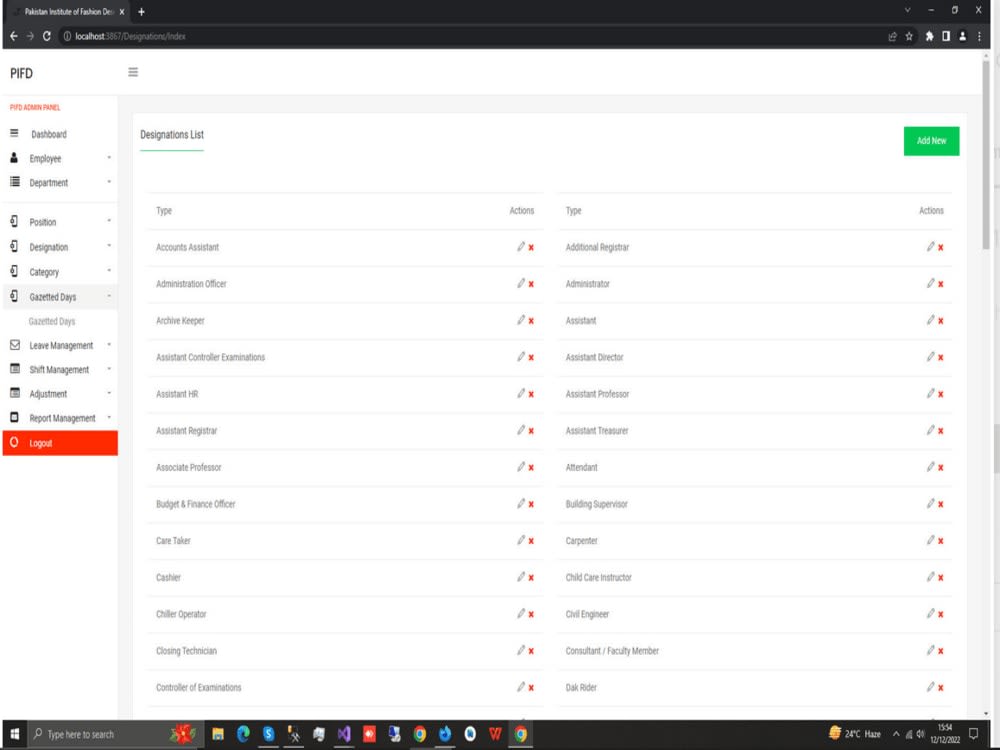
Task: Expand the Report Management menu
Action: coord(60,418)
